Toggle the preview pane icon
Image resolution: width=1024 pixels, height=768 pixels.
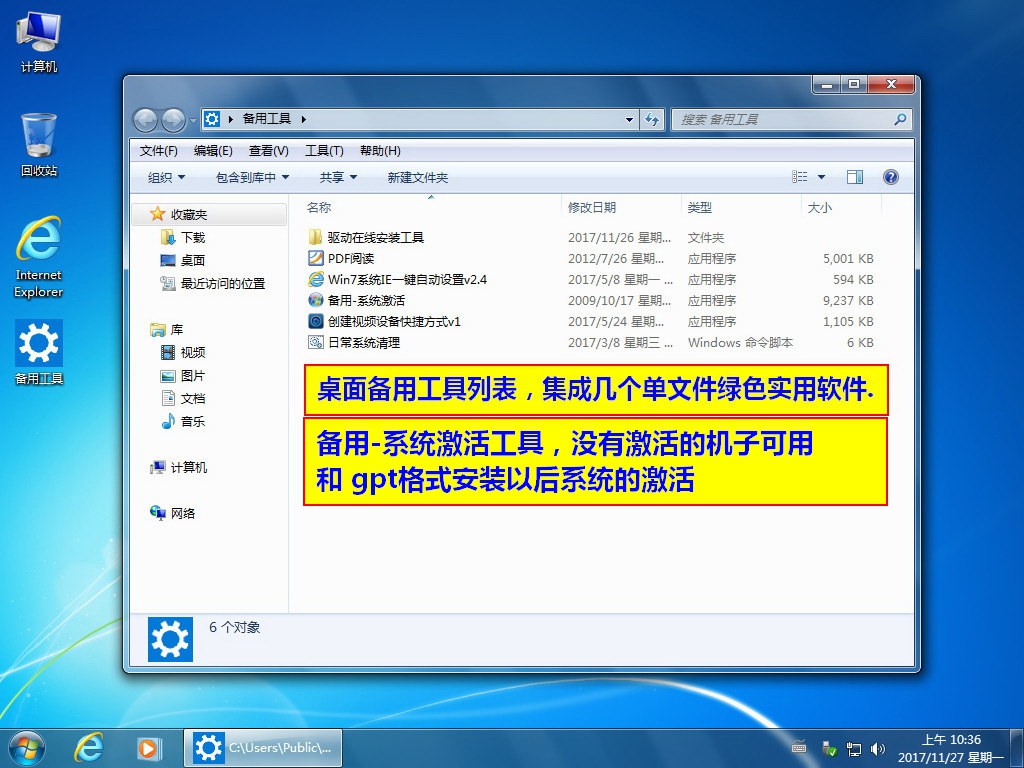(x=854, y=177)
